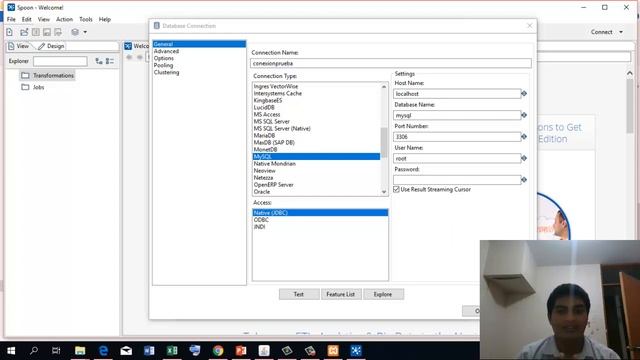Select the Transformations tree folder
The height and width of the screenshot is (360, 640).
(48, 76)
